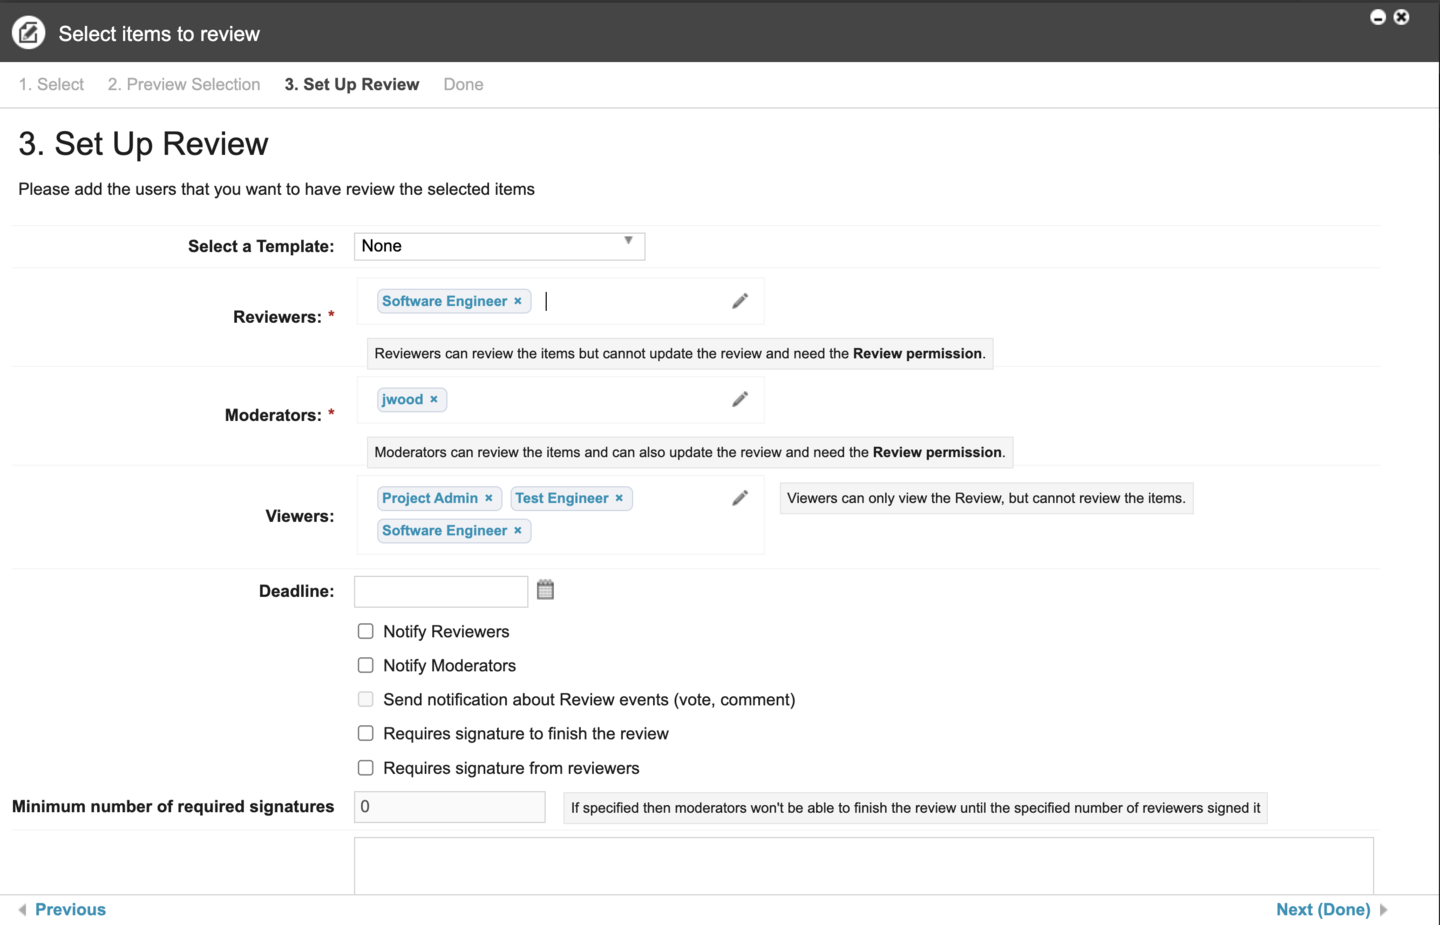
Task: Check Requires signature to finish the review
Action: tap(366, 733)
